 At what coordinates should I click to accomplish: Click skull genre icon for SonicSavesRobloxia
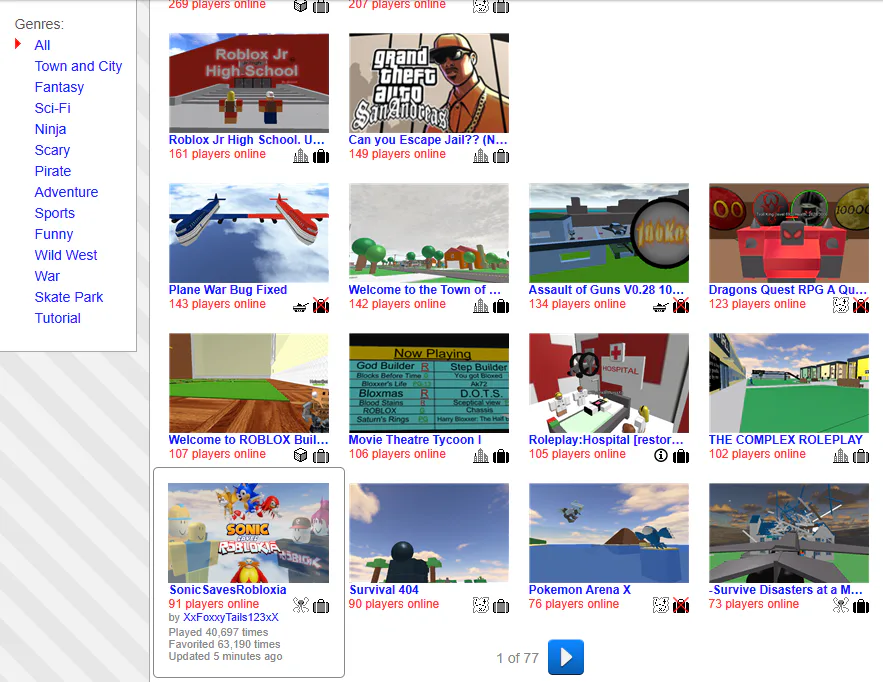[x=301, y=605]
